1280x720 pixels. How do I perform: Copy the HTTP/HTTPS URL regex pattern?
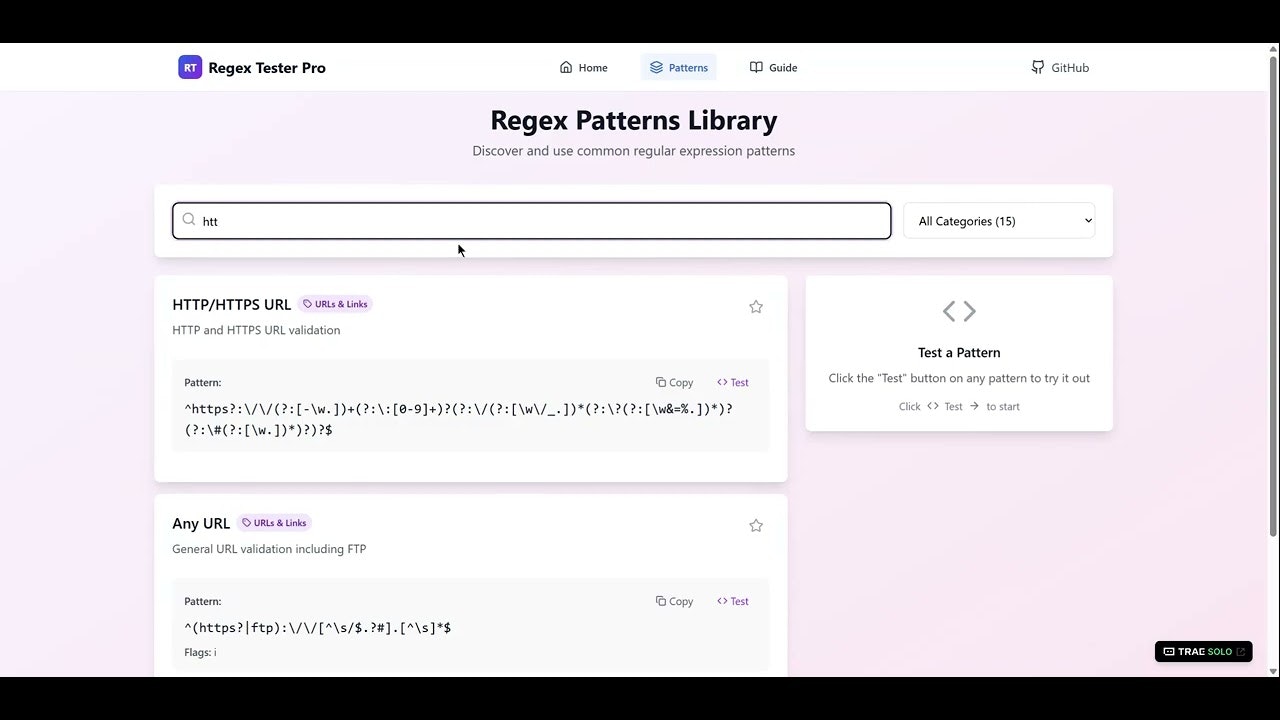(674, 382)
